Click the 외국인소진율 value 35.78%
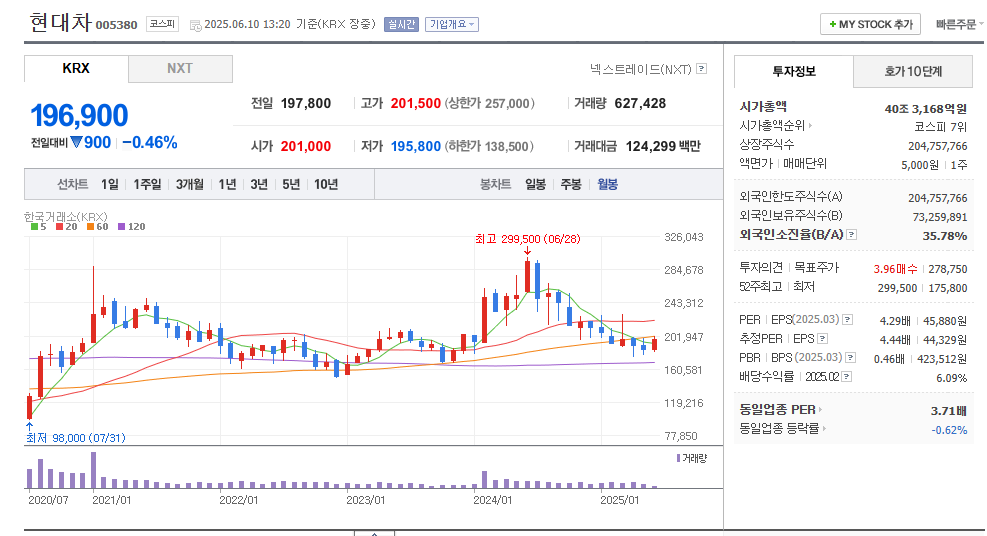 pos(945,236)
